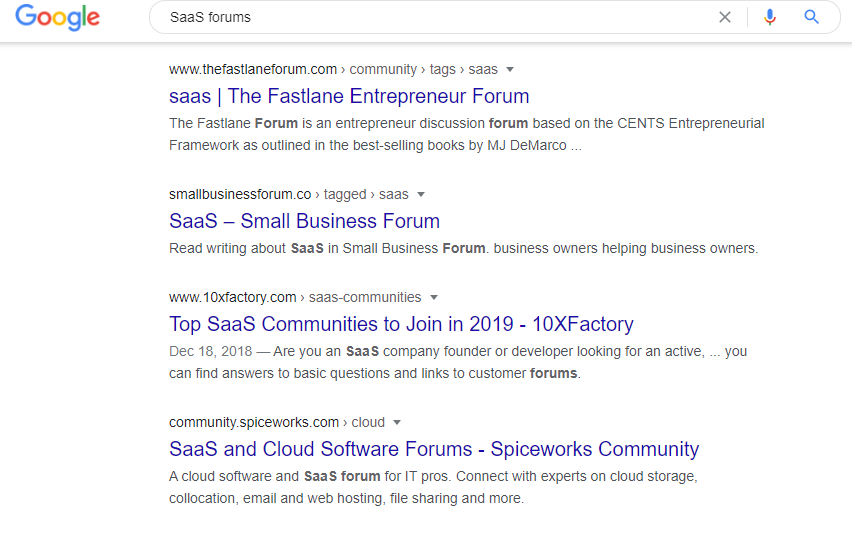Open 'Top SaaS Communities to Join in 2019' result
852x535 pixels.
click(x=401, y=324)
